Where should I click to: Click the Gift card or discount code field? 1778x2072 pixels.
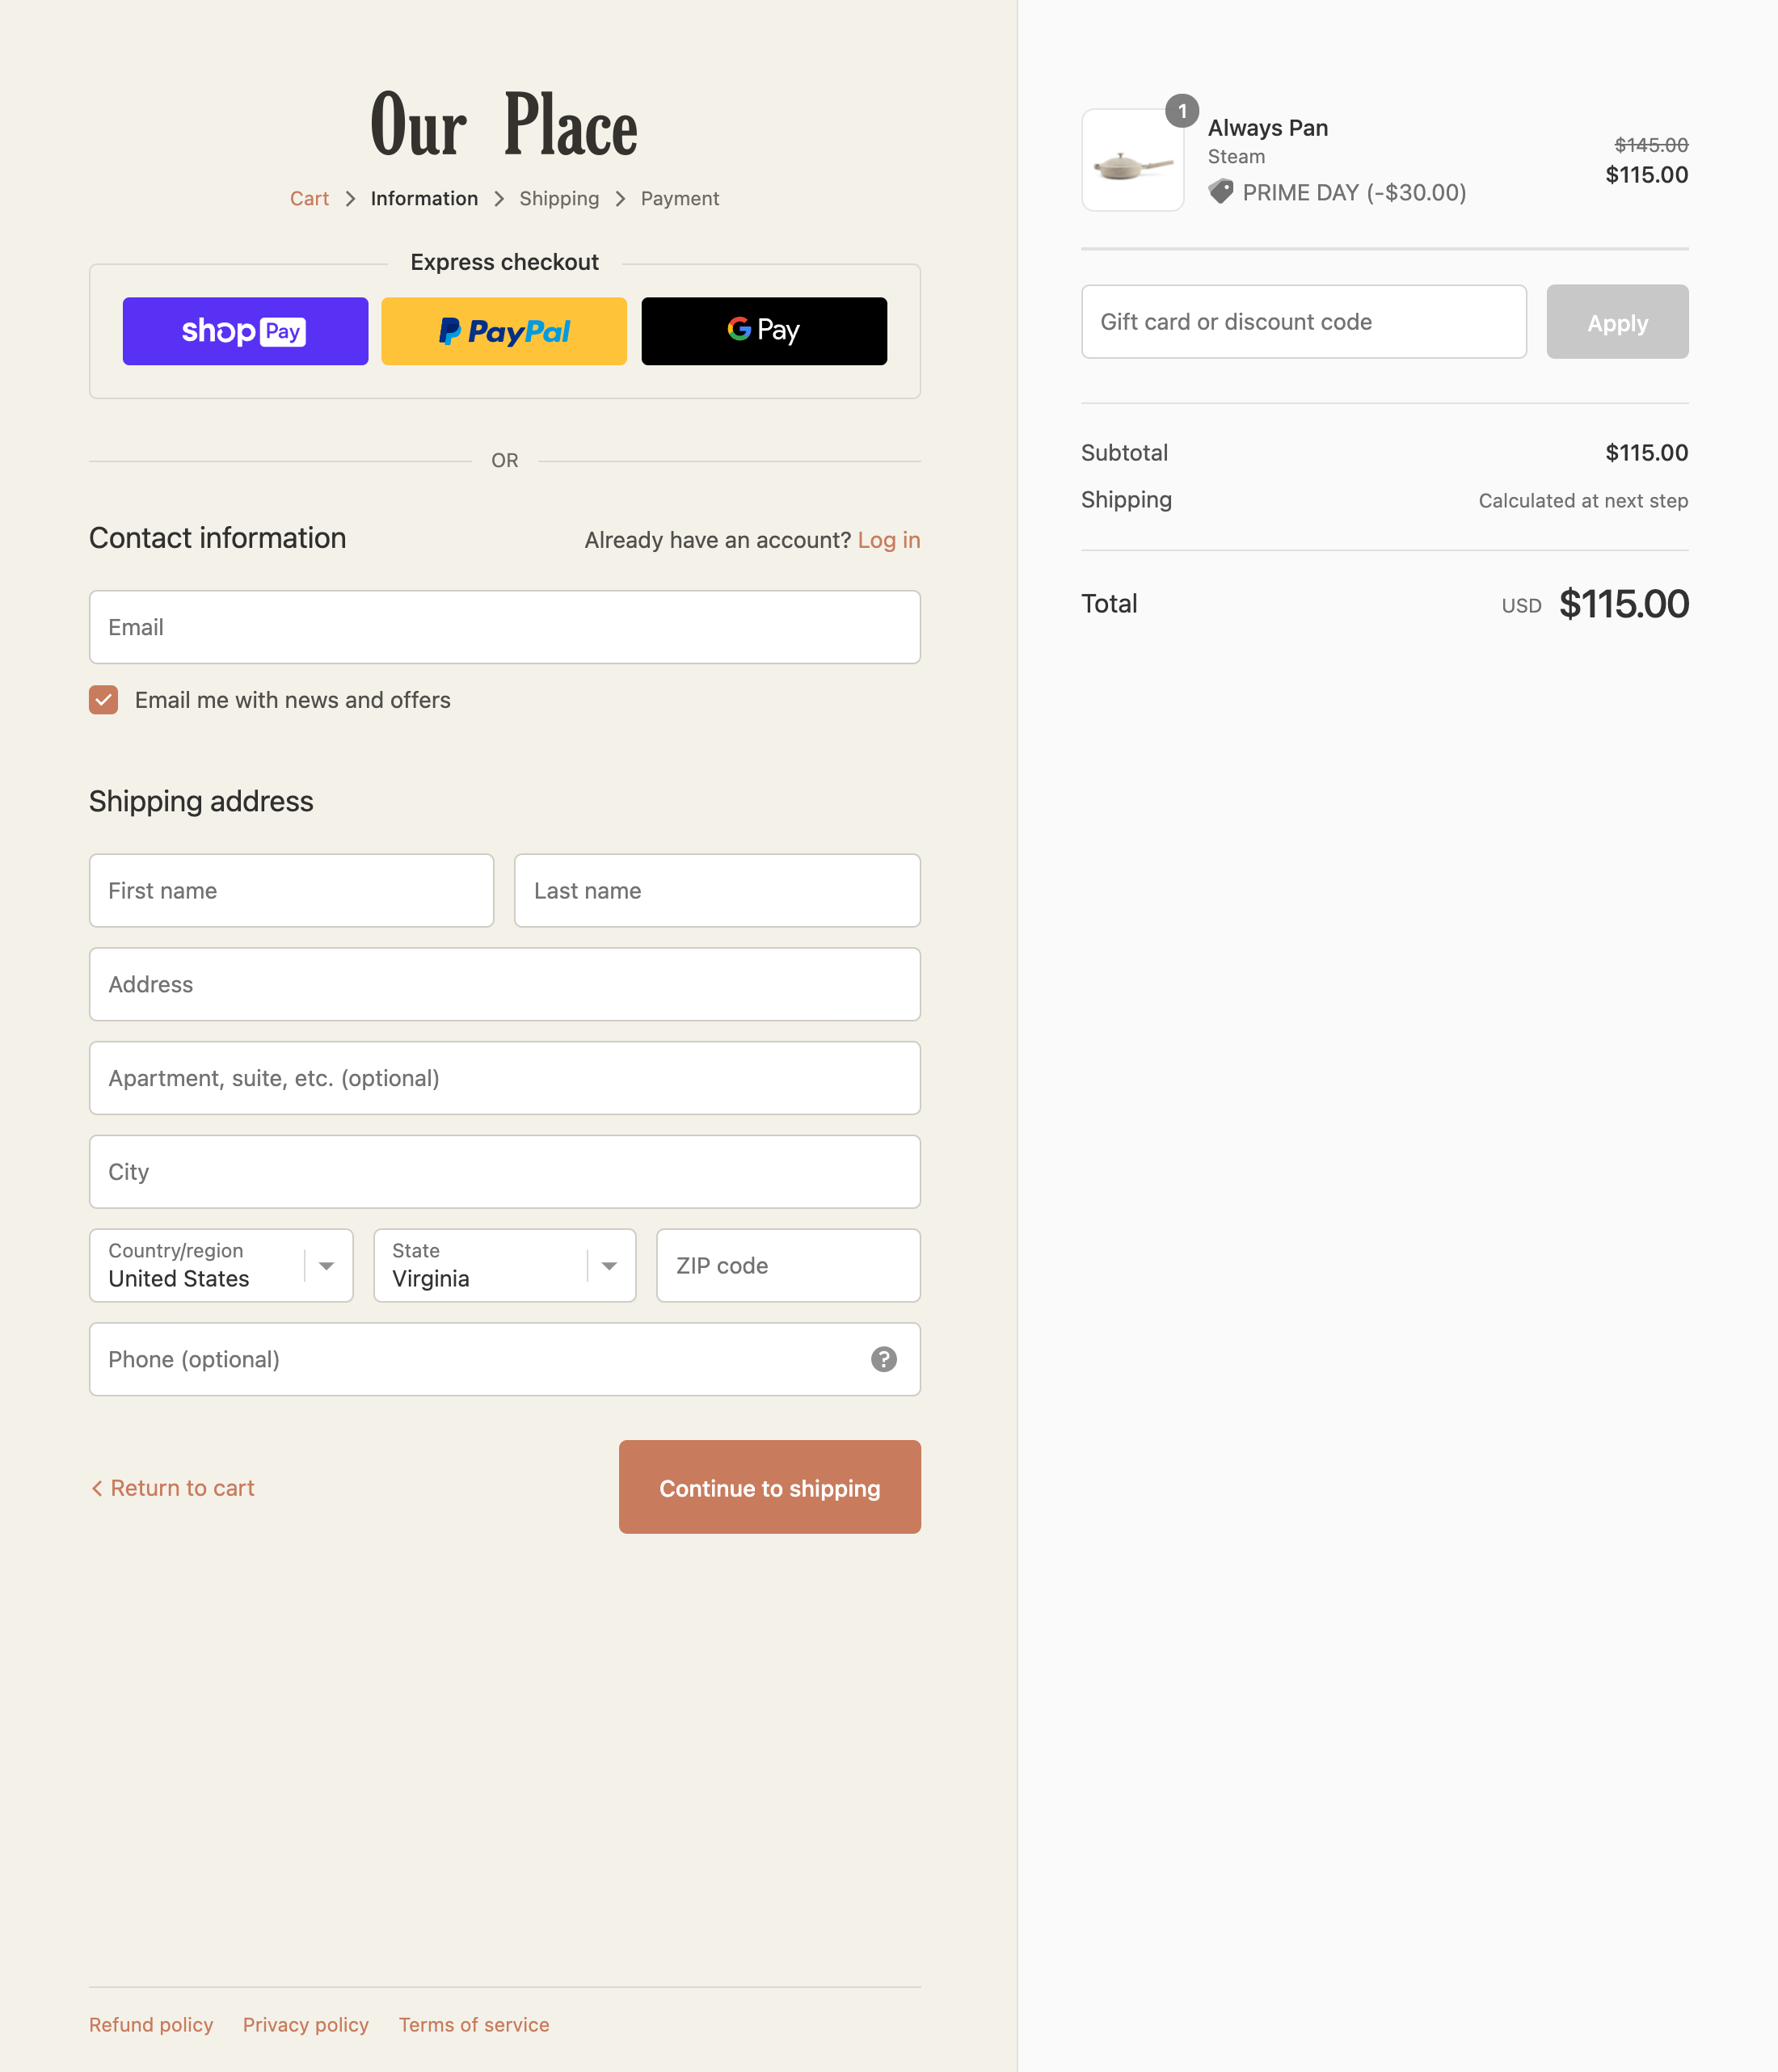point(1303,322)
